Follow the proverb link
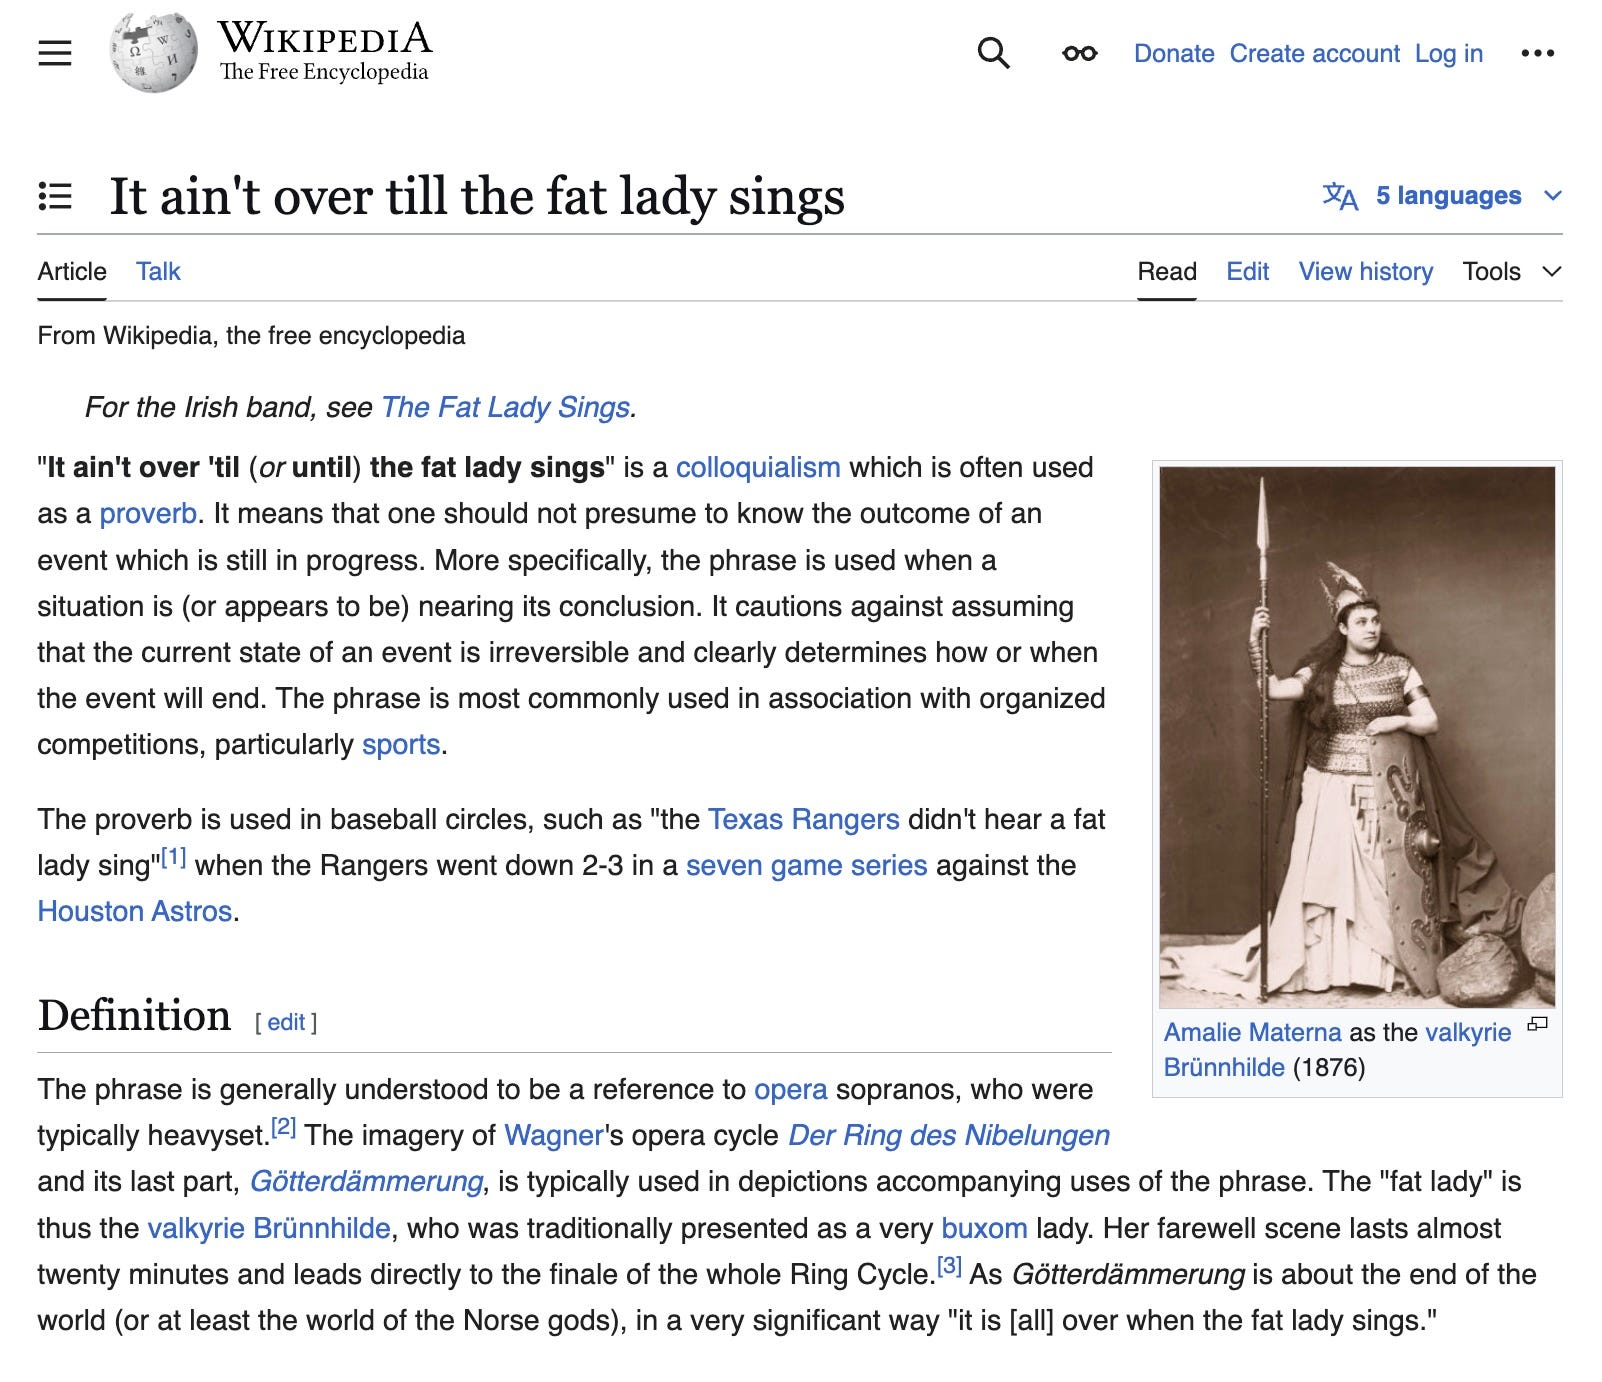Image resolution: width=1602 pixels, height=1382 pixels. pyautogui.click(x=148, y=513)
